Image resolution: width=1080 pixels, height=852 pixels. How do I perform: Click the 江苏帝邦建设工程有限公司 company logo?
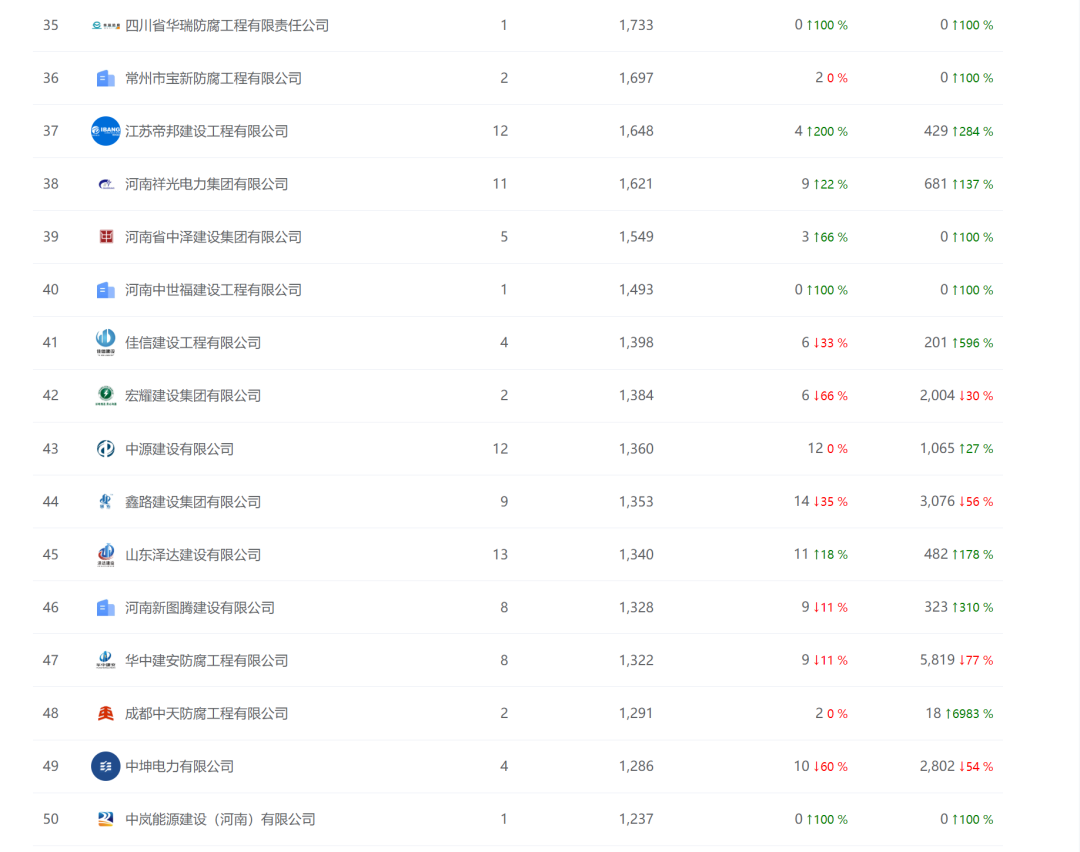(x=105, y=131)
